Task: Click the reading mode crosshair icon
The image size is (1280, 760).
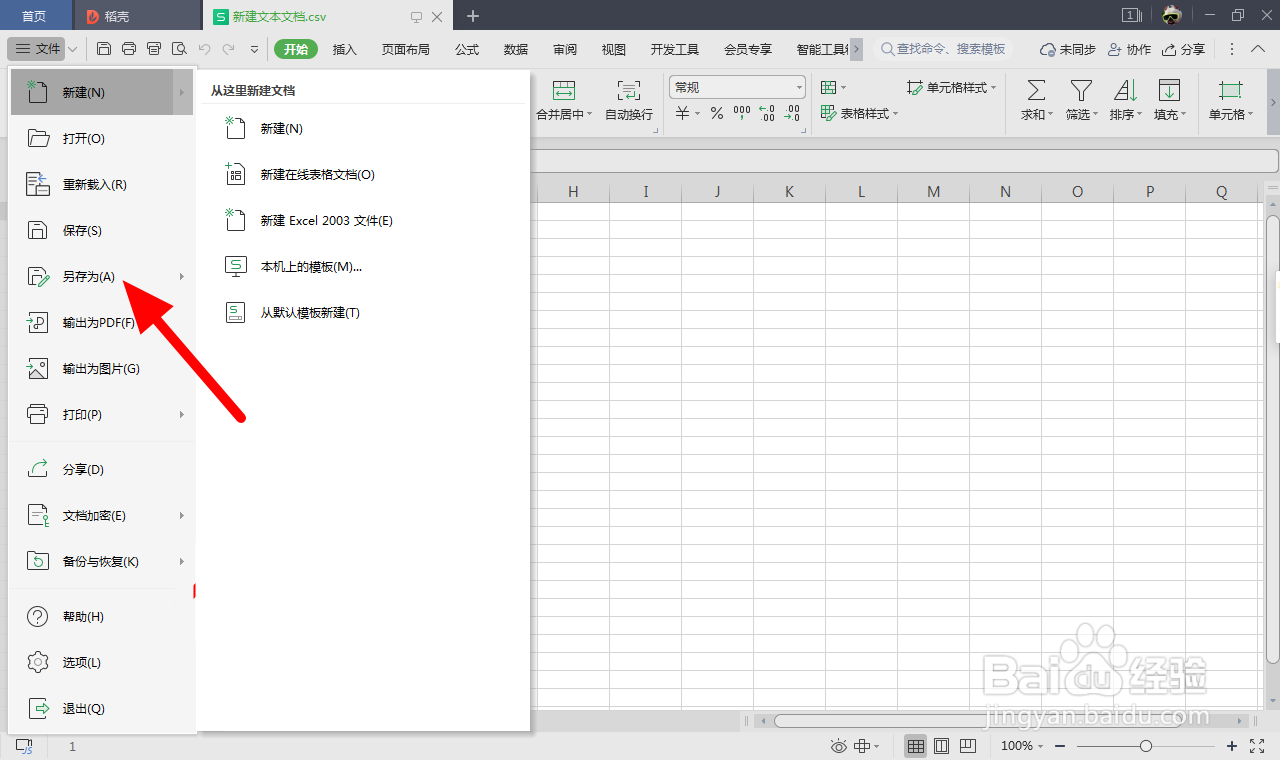Action: click(864, 746)
